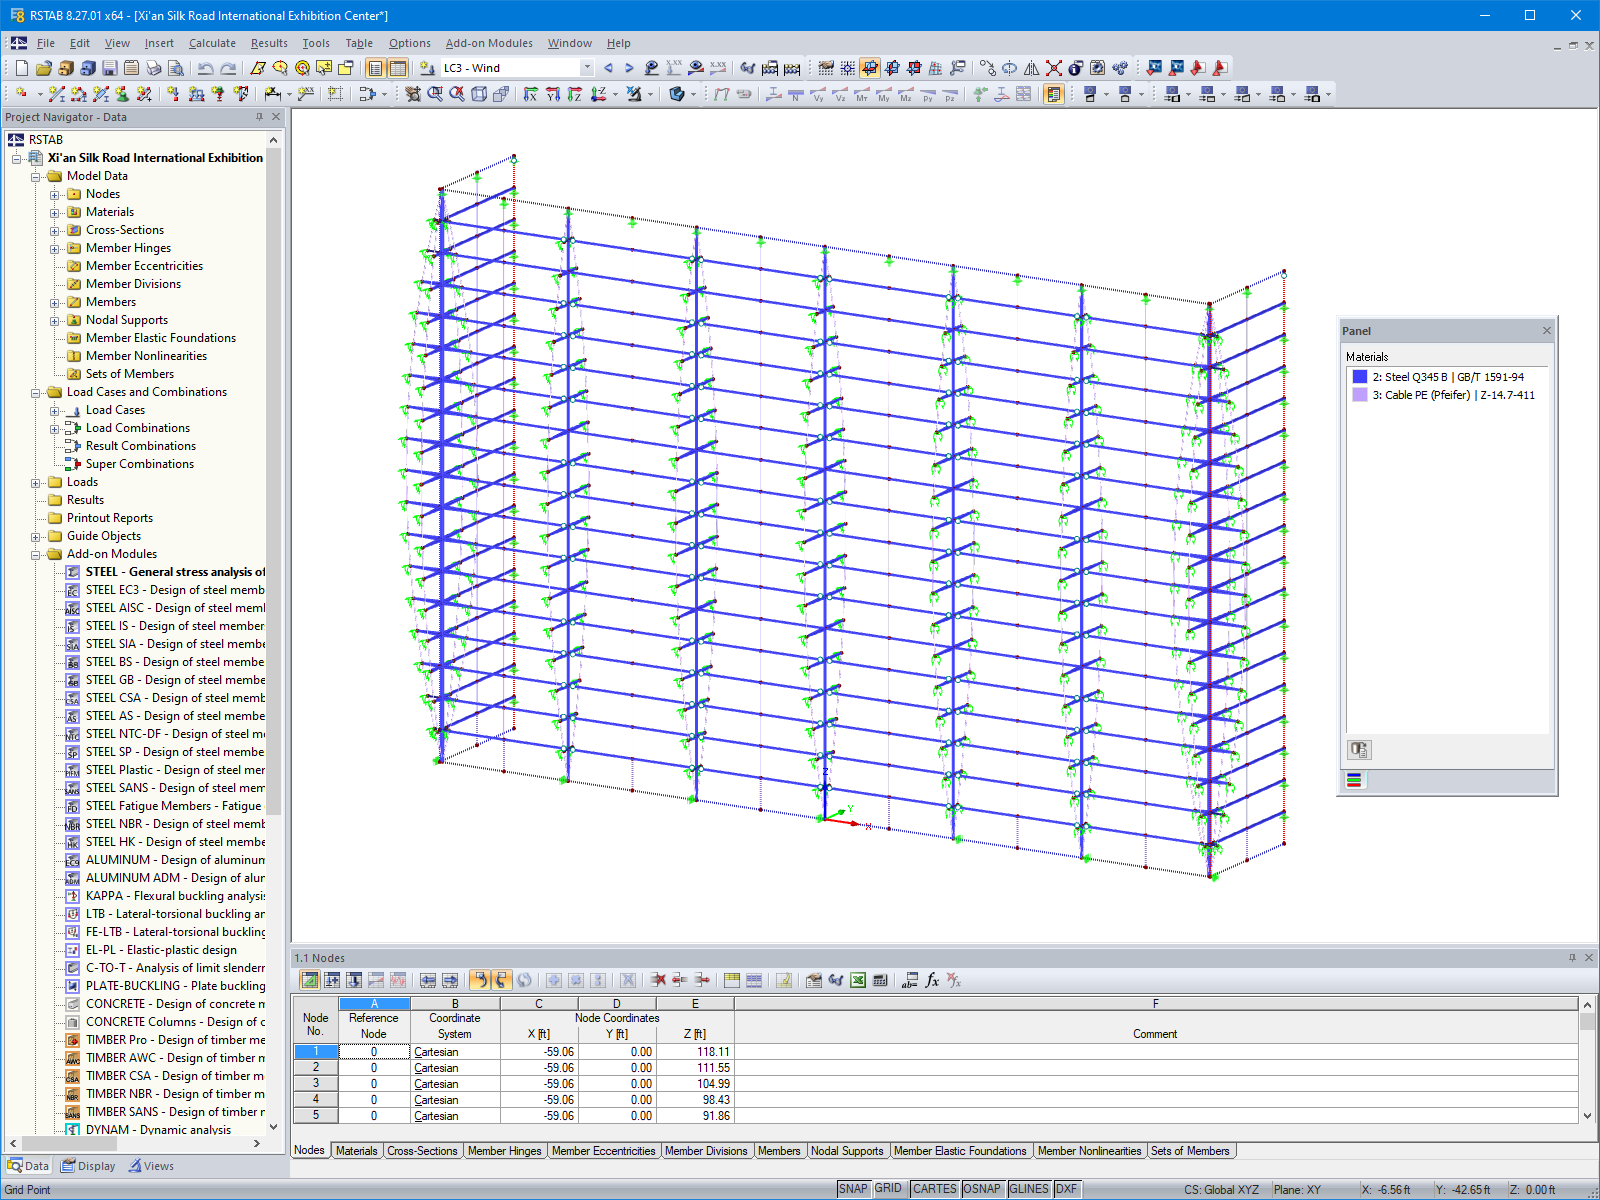Open KAPPA flexural buckling module
This screenshot has height=1200, width=1600.
175,896
